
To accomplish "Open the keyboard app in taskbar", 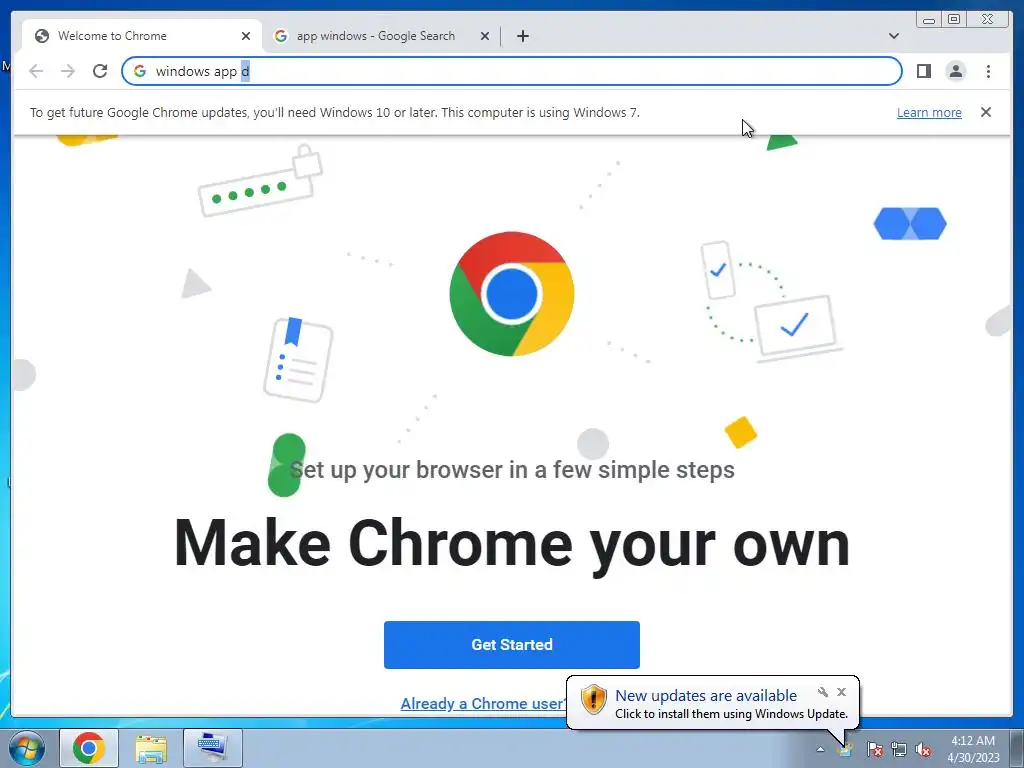I will pos(213,748).
